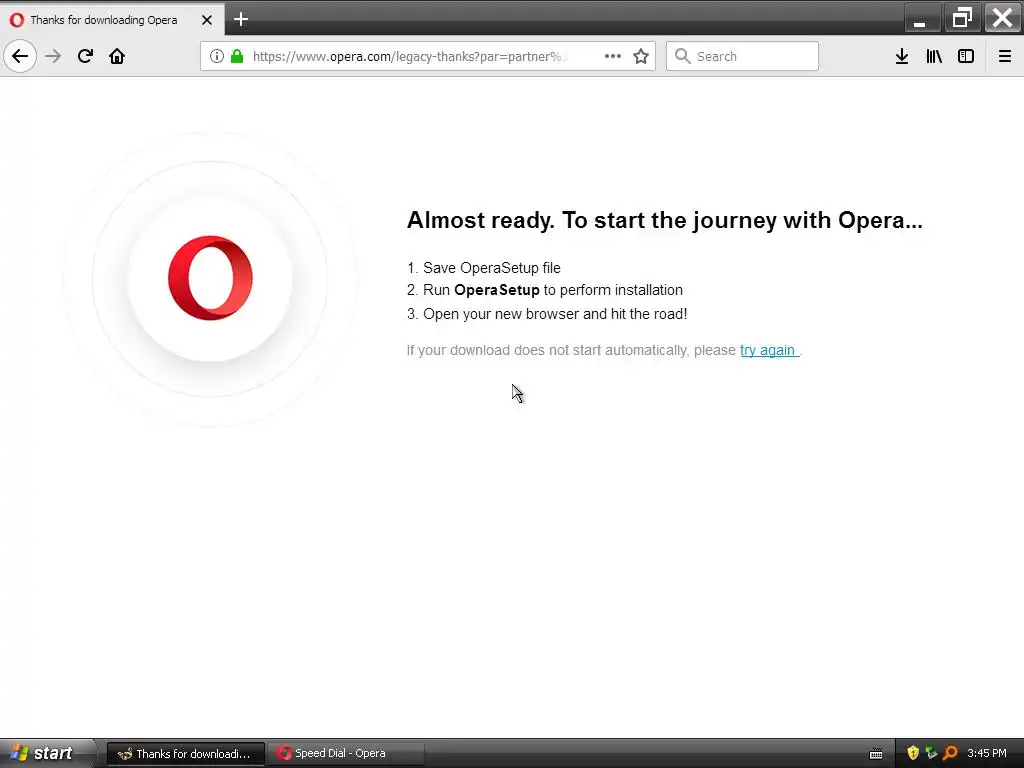1024x768 pixels.
Task: Click the search magnifier icon in search box
Action: [x=682, y=56]
